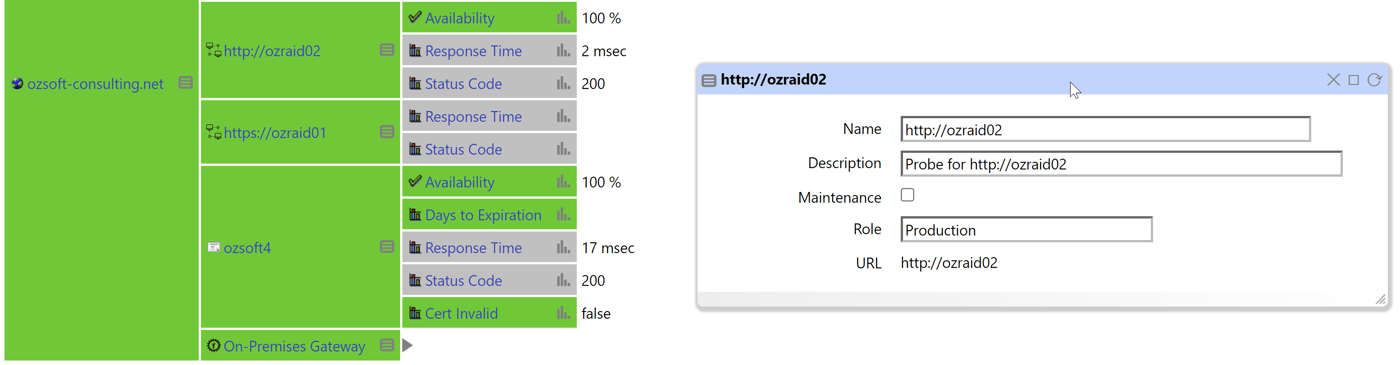Show chart for ozsoft4 Response Time
The width and height of the screenshot is (1400, 365).
coord(564,247)
